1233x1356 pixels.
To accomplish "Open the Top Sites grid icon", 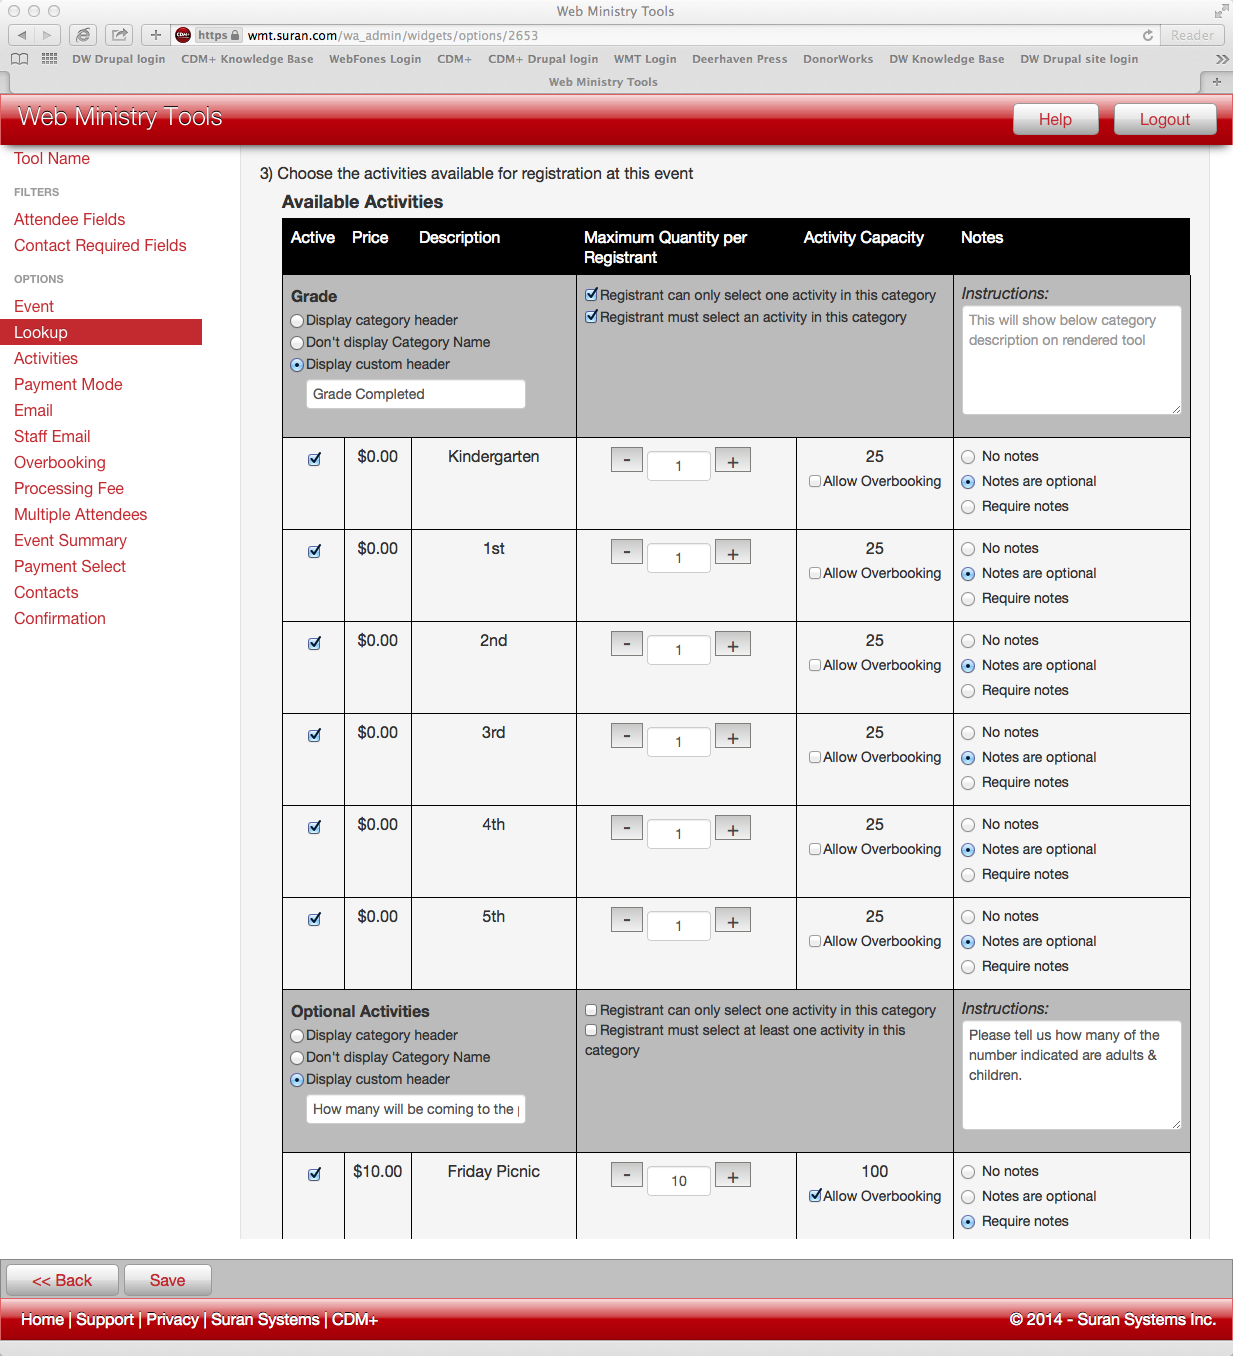I will pyautogui.click(x=49, y=59).
